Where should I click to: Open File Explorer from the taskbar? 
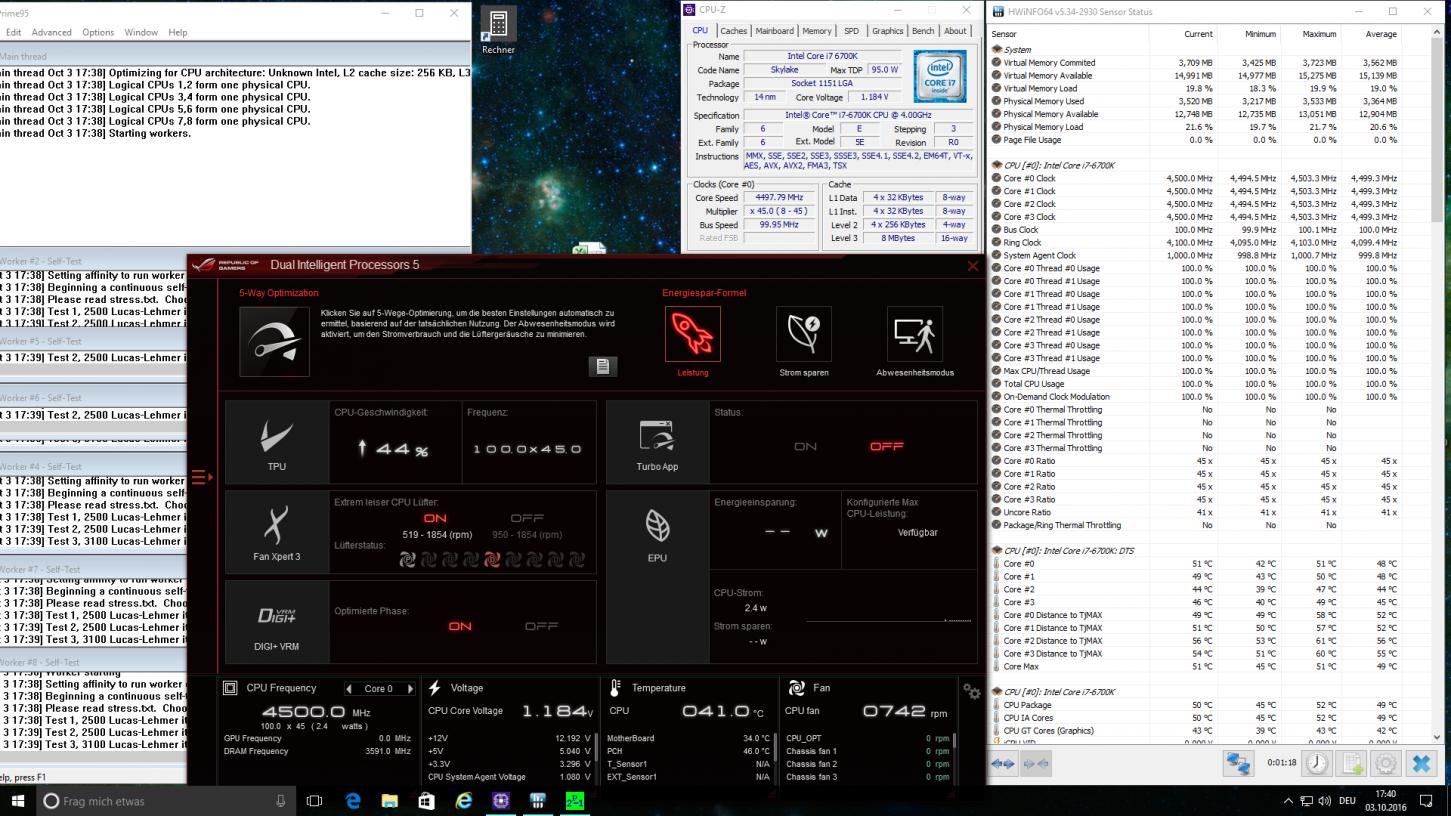(390, 801)
